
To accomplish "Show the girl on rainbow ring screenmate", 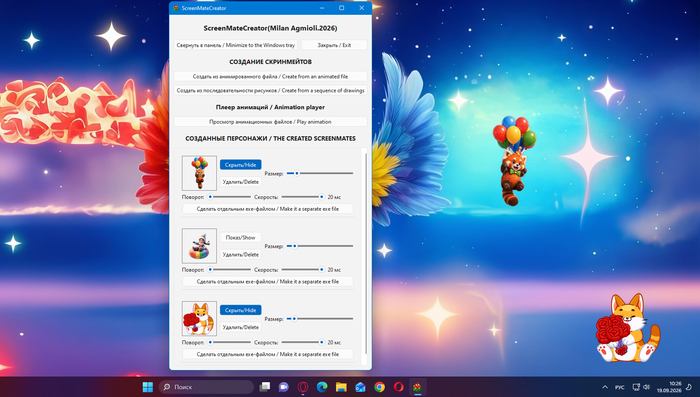I will tap(241, 238).
